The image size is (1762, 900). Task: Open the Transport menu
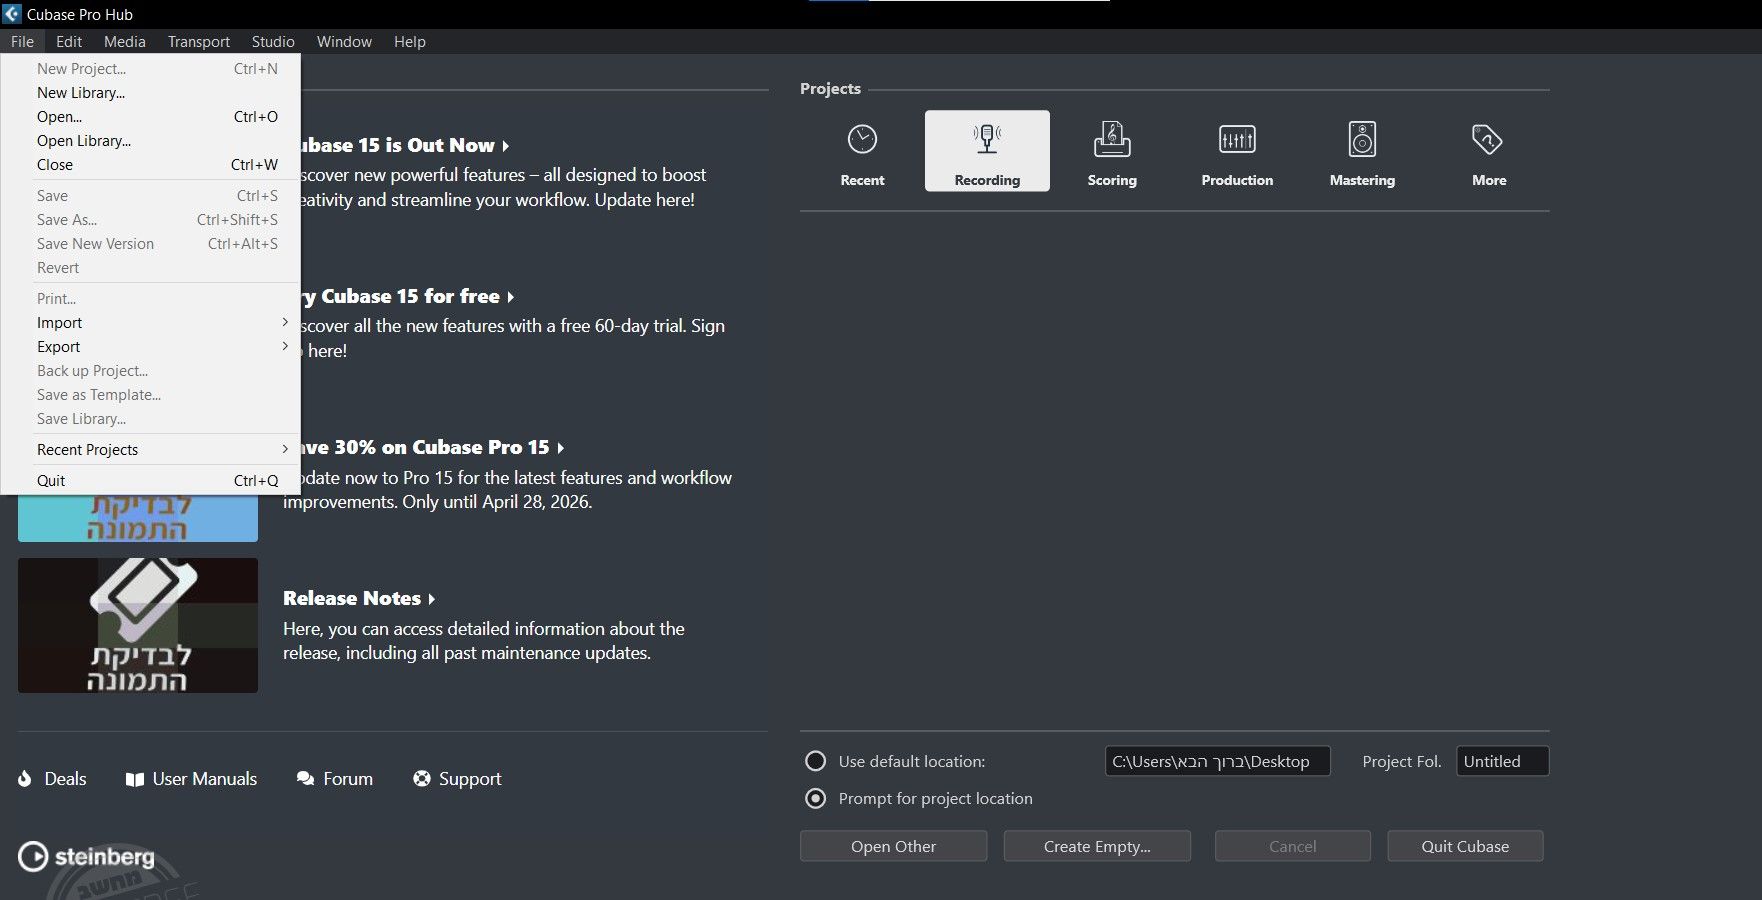click(x=198, y=42)
